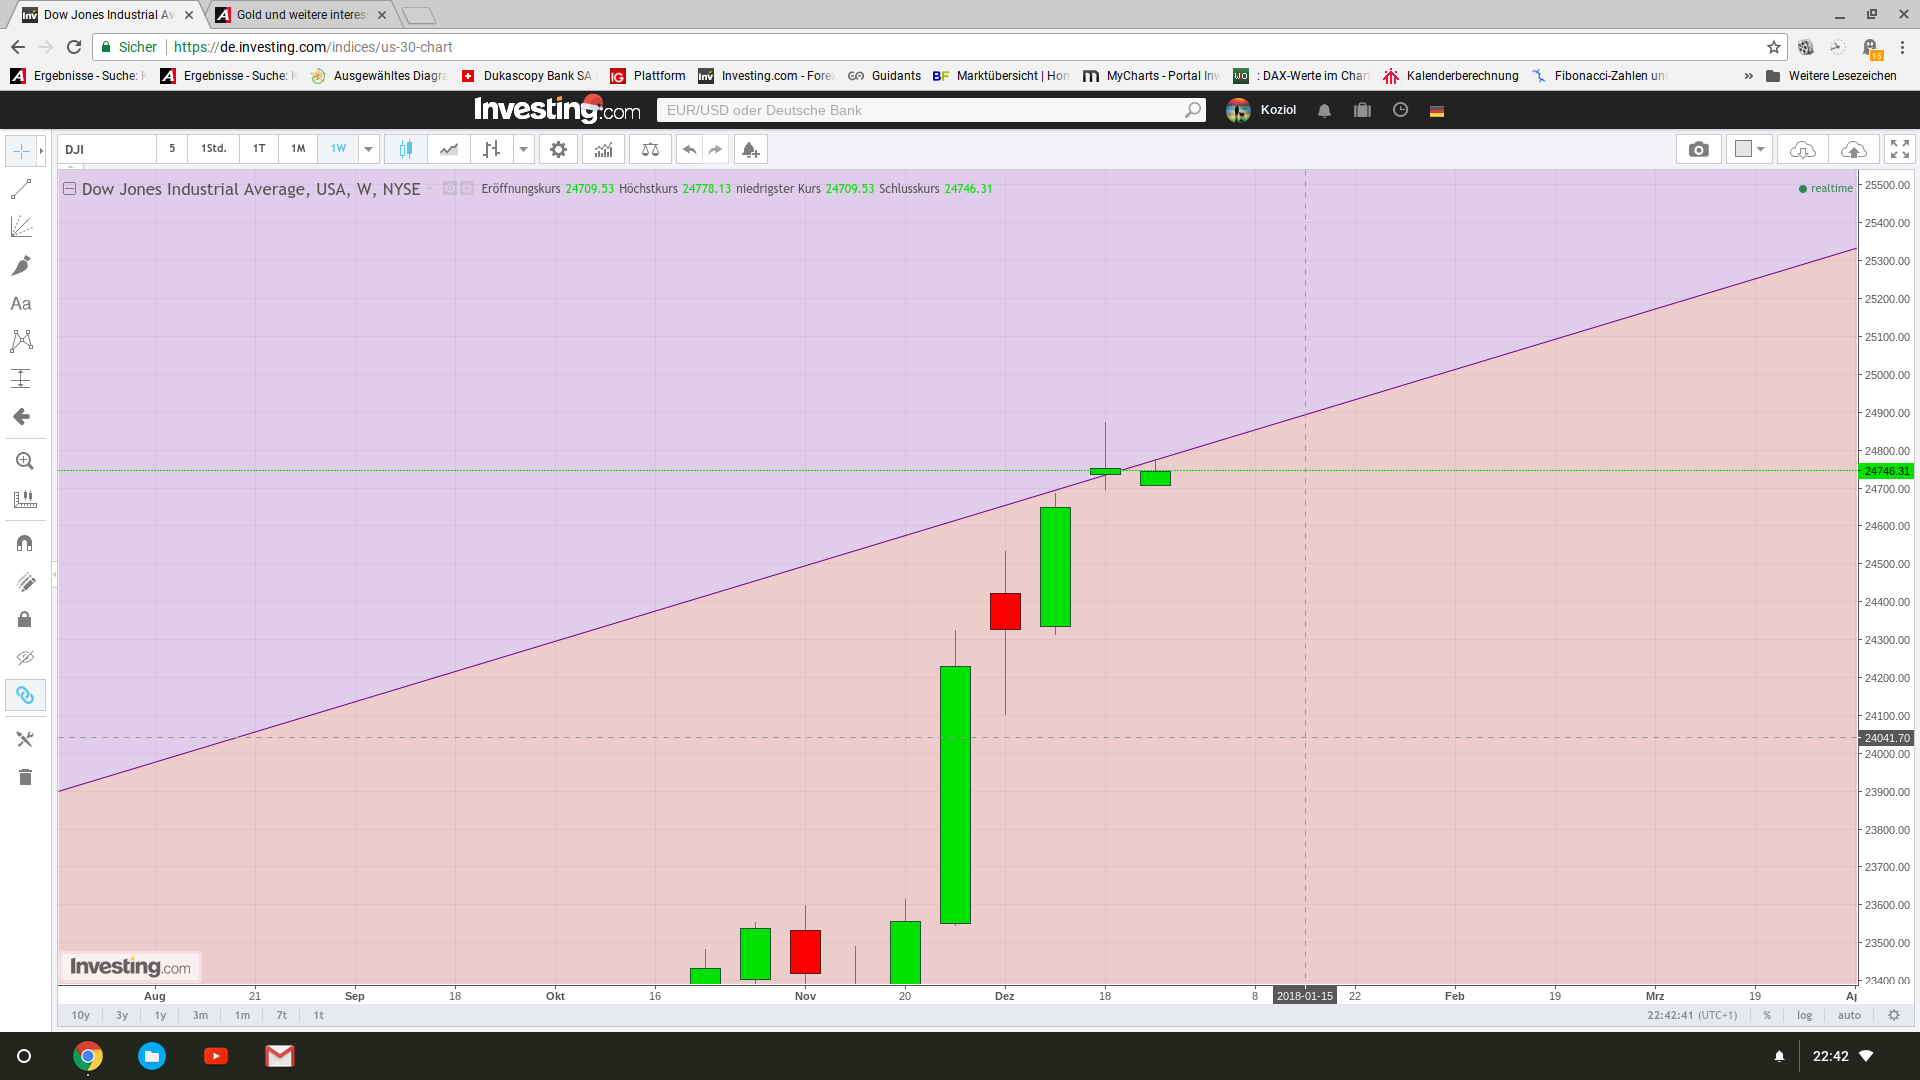Select the candlestick chart style
The height and width of the screenshot is (1080, 1920).
click(406, 149)
